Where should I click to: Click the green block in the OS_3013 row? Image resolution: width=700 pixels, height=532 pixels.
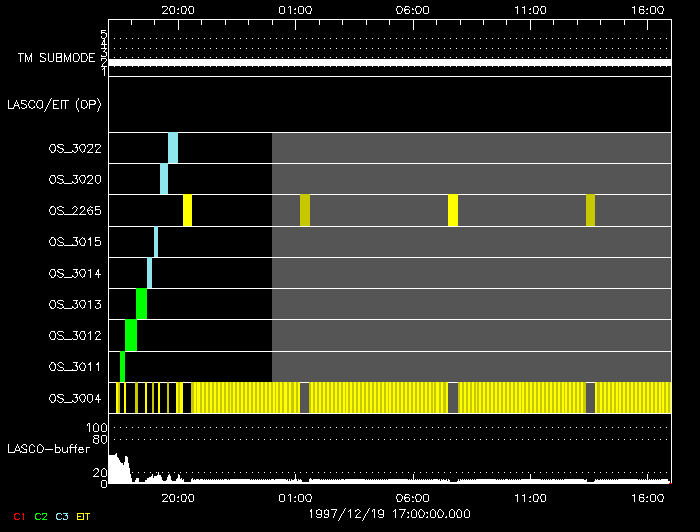(x=142, y=303)
